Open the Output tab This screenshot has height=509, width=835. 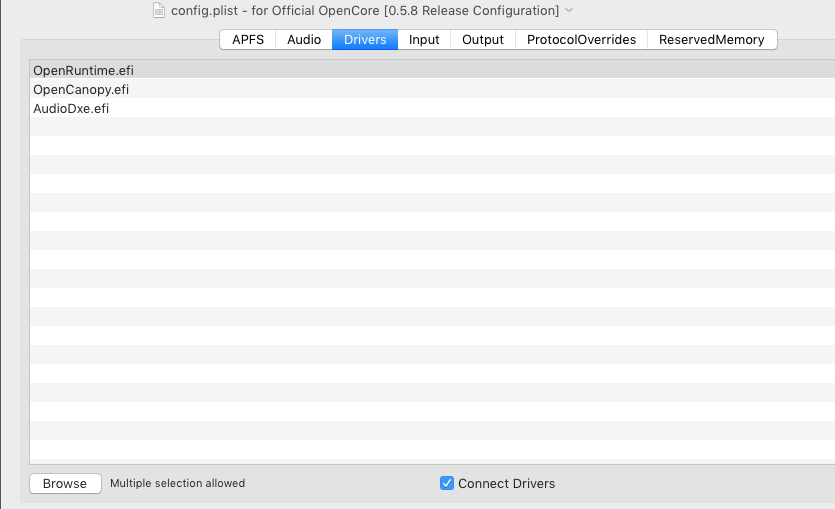tap(482, 39)
